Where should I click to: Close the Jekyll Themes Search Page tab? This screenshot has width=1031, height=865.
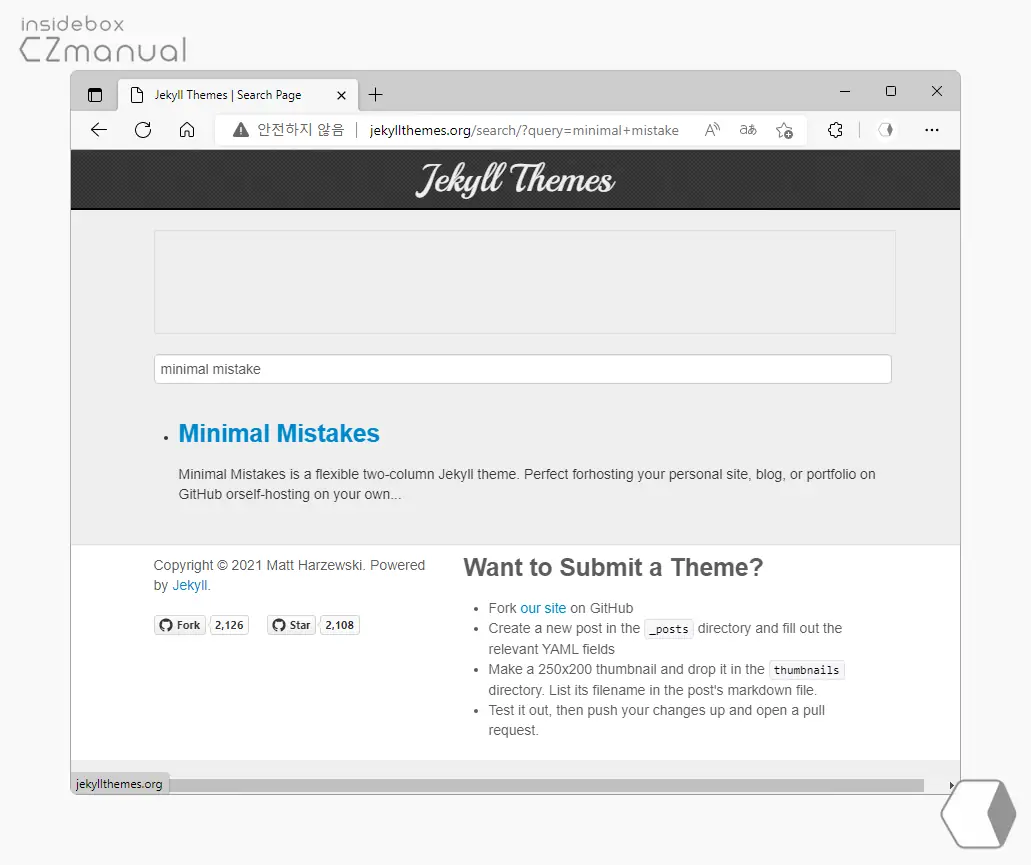341,95
